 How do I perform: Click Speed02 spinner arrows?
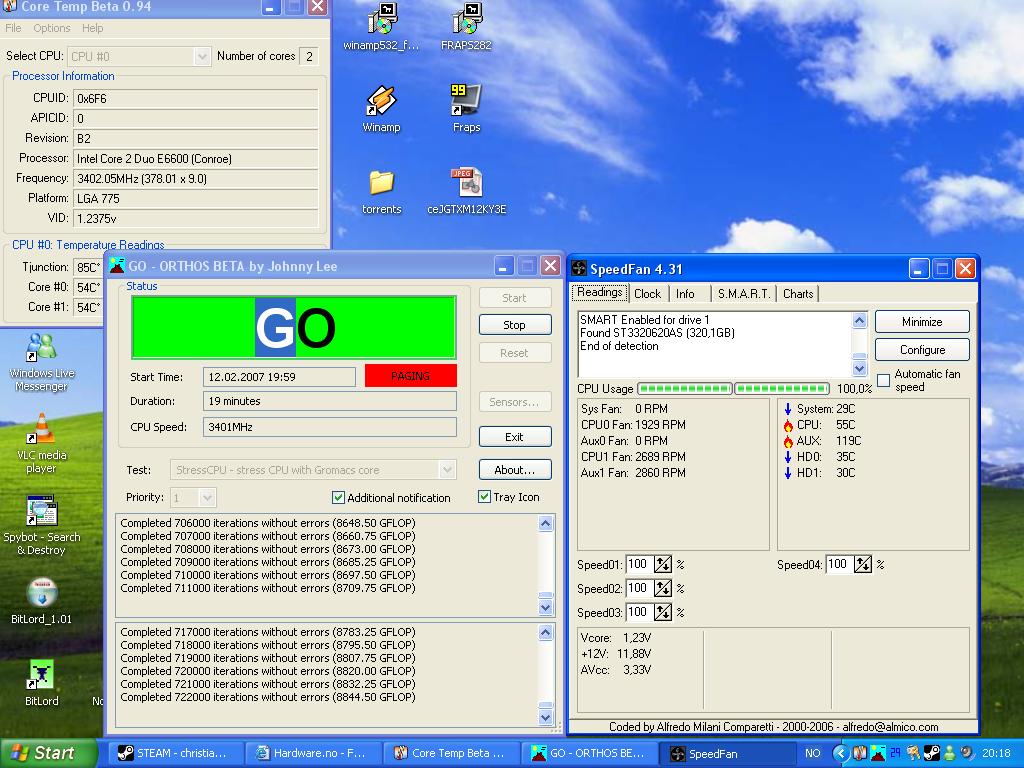pos(662,588)
